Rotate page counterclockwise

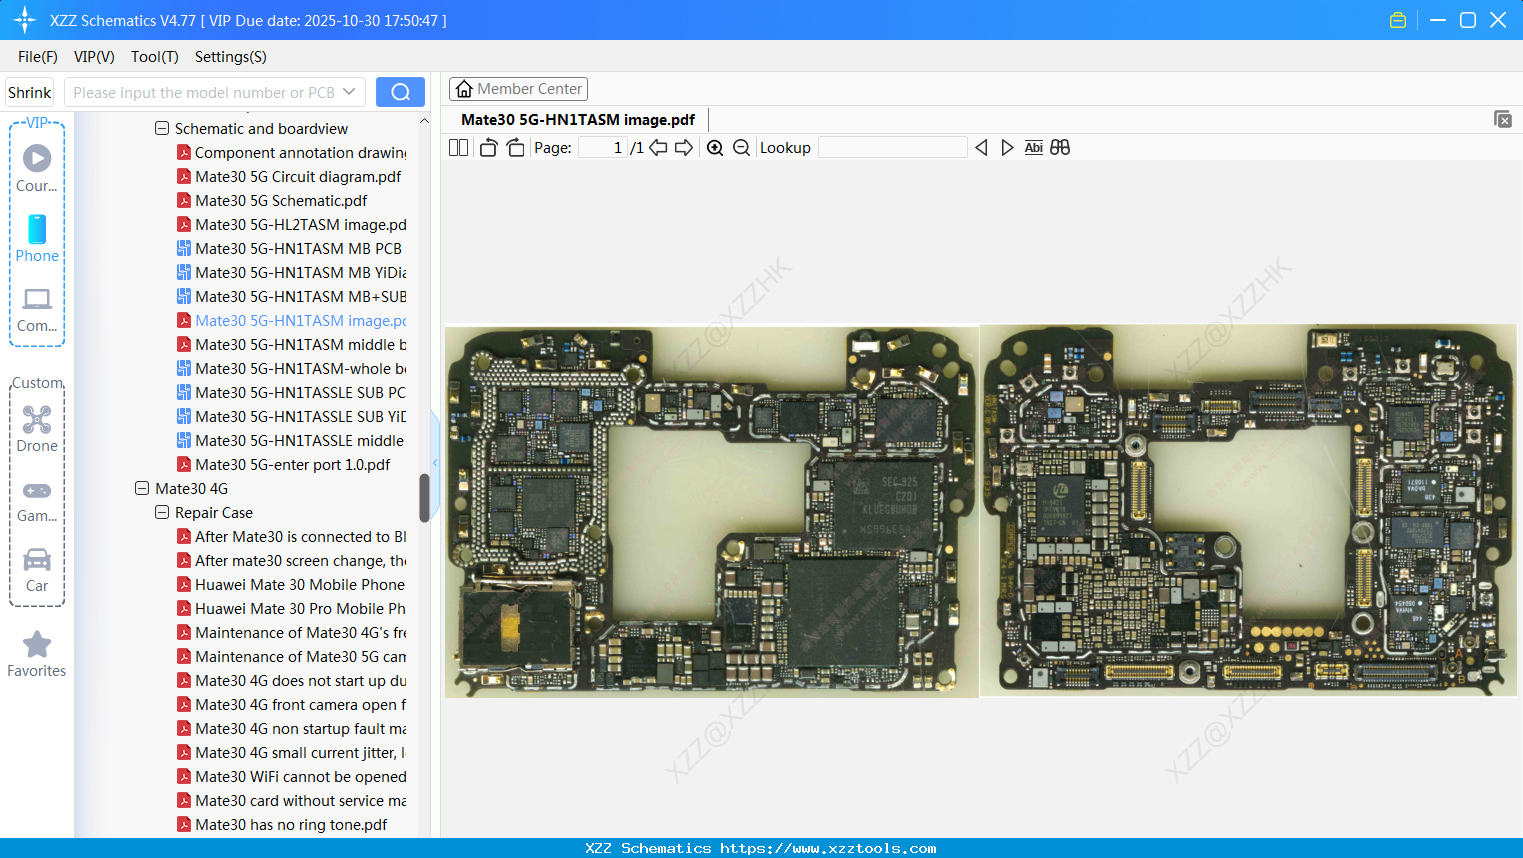(488, 147)
